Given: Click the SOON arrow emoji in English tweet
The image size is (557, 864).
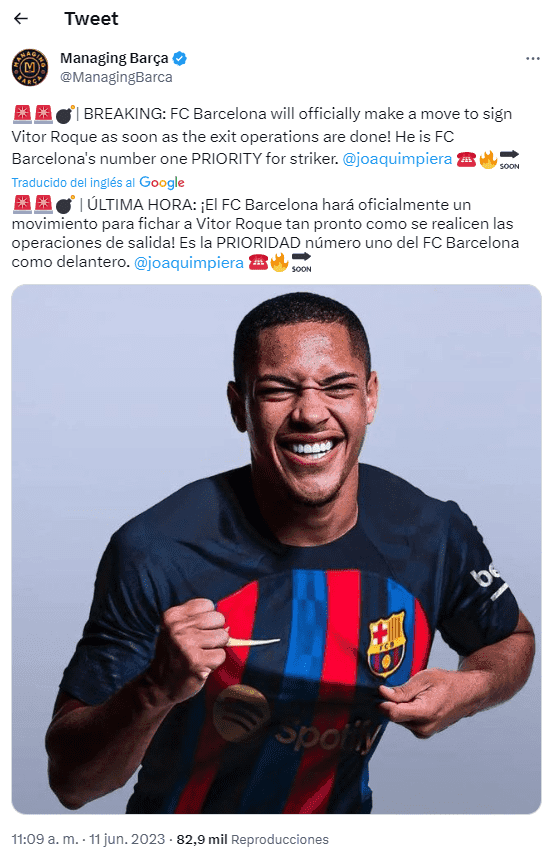Looking at the screenshot, I should 509,159.
